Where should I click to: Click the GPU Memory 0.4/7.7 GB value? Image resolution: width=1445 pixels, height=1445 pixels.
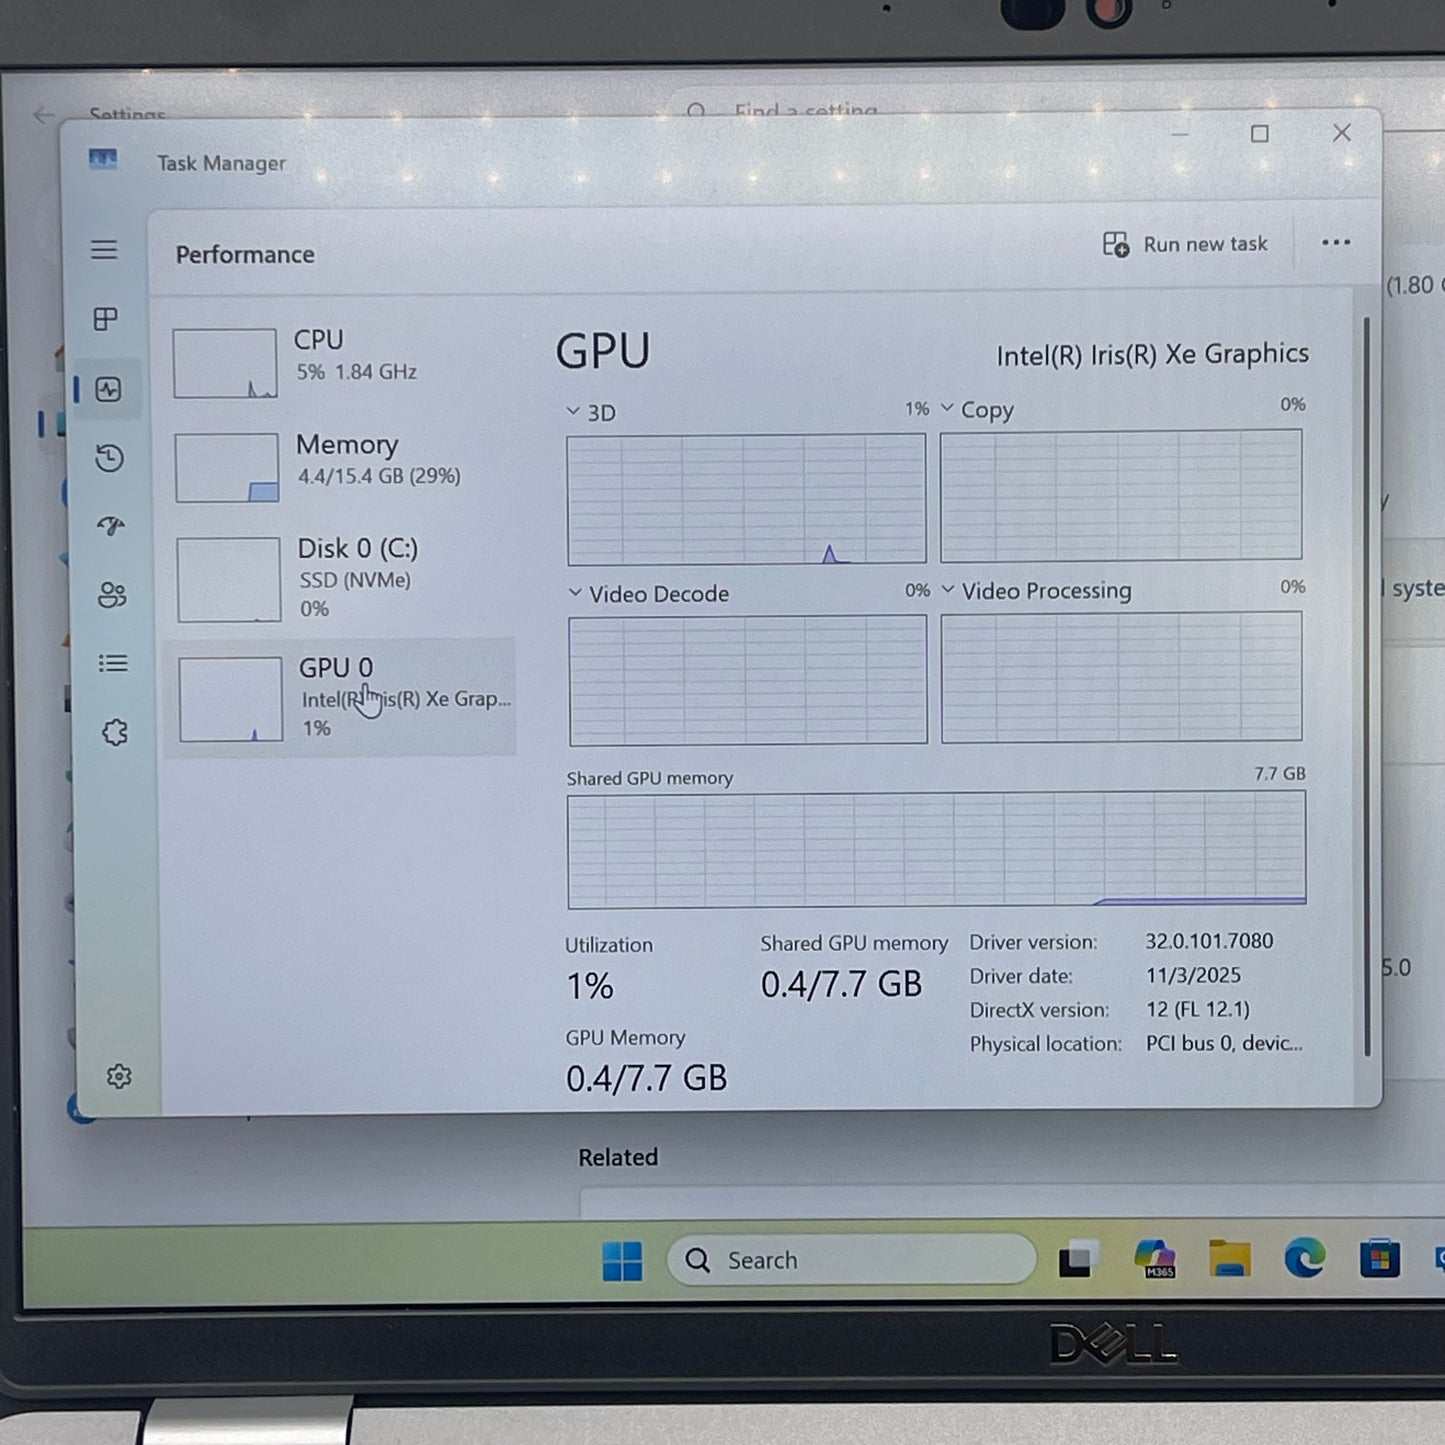(646, 1078)
